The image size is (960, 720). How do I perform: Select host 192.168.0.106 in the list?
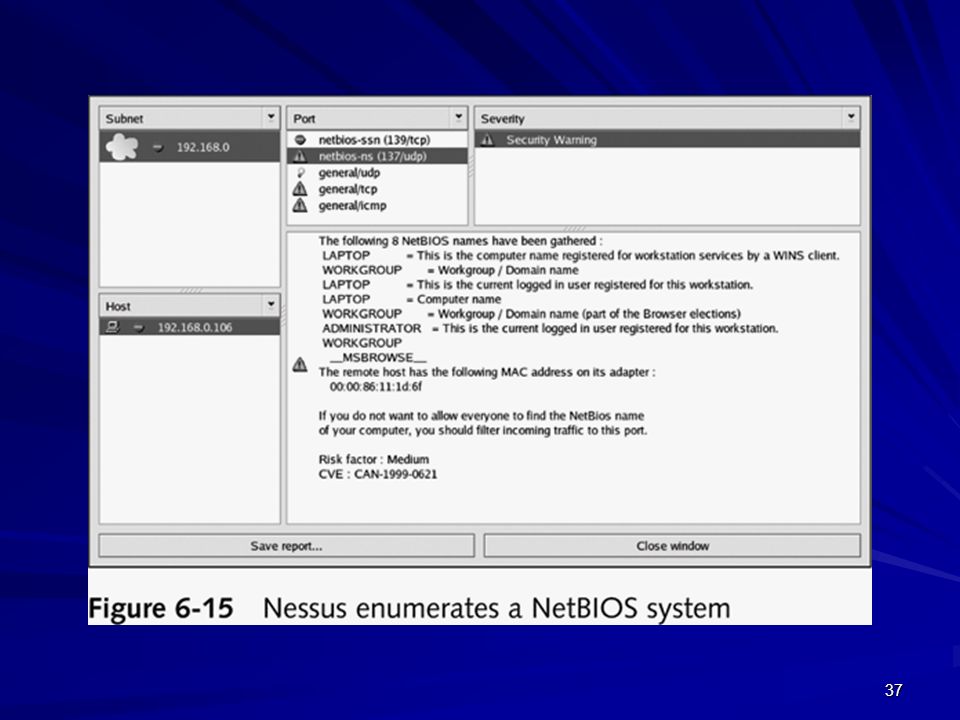coord(190,327)
